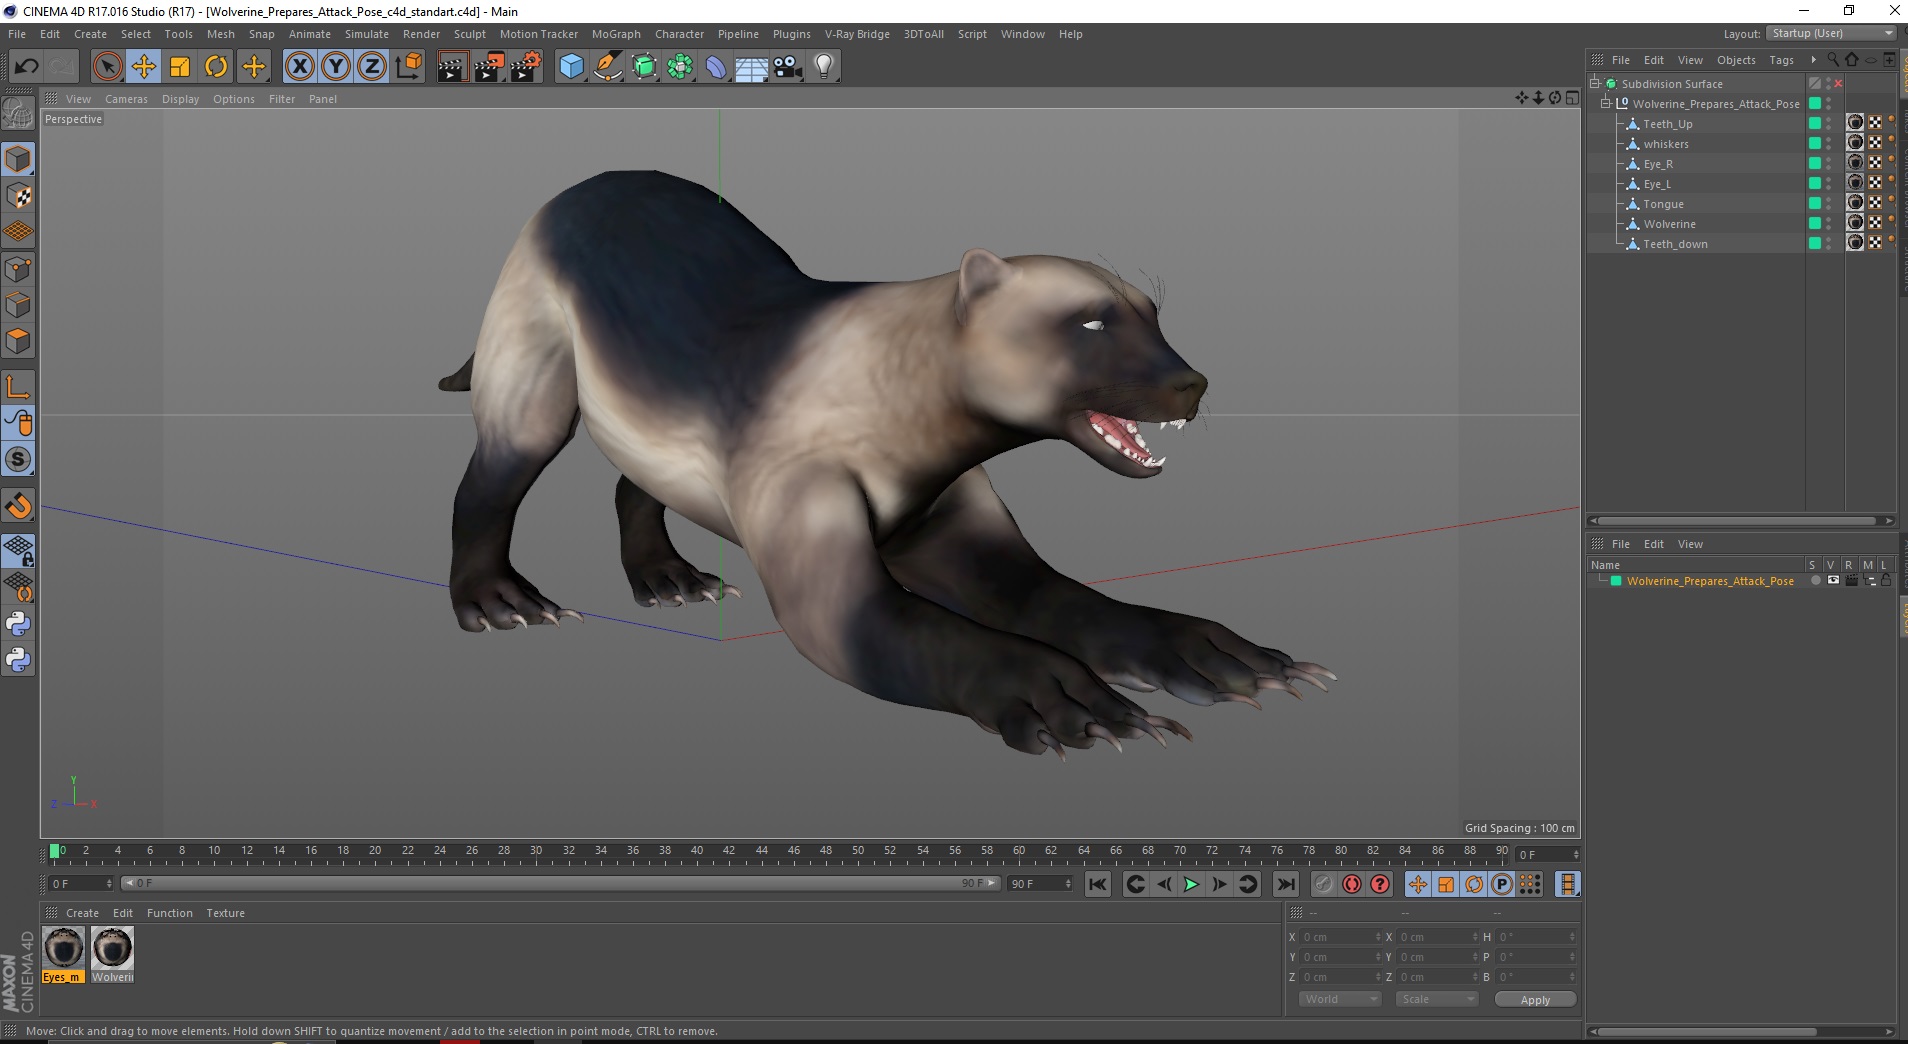This screenshot has height=1044, width=1908.
Task: Click the Undo arrow icon
Action: tap(26, 67)
